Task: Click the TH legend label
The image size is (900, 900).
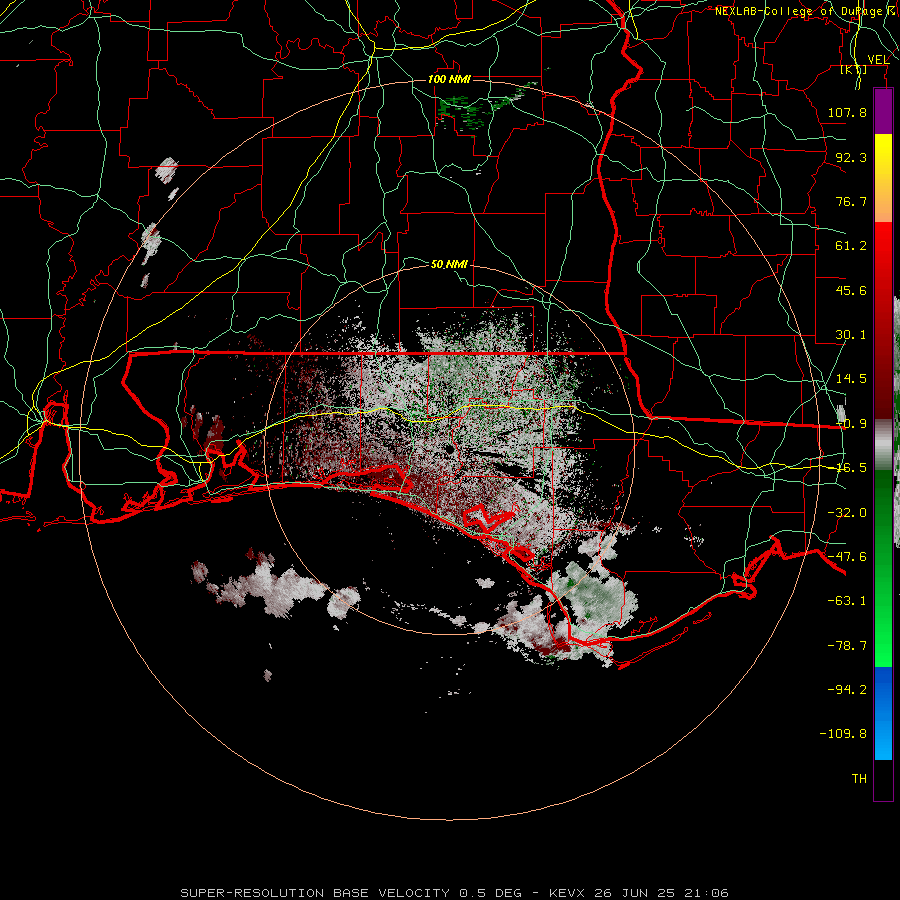Action: coord(859,779)
